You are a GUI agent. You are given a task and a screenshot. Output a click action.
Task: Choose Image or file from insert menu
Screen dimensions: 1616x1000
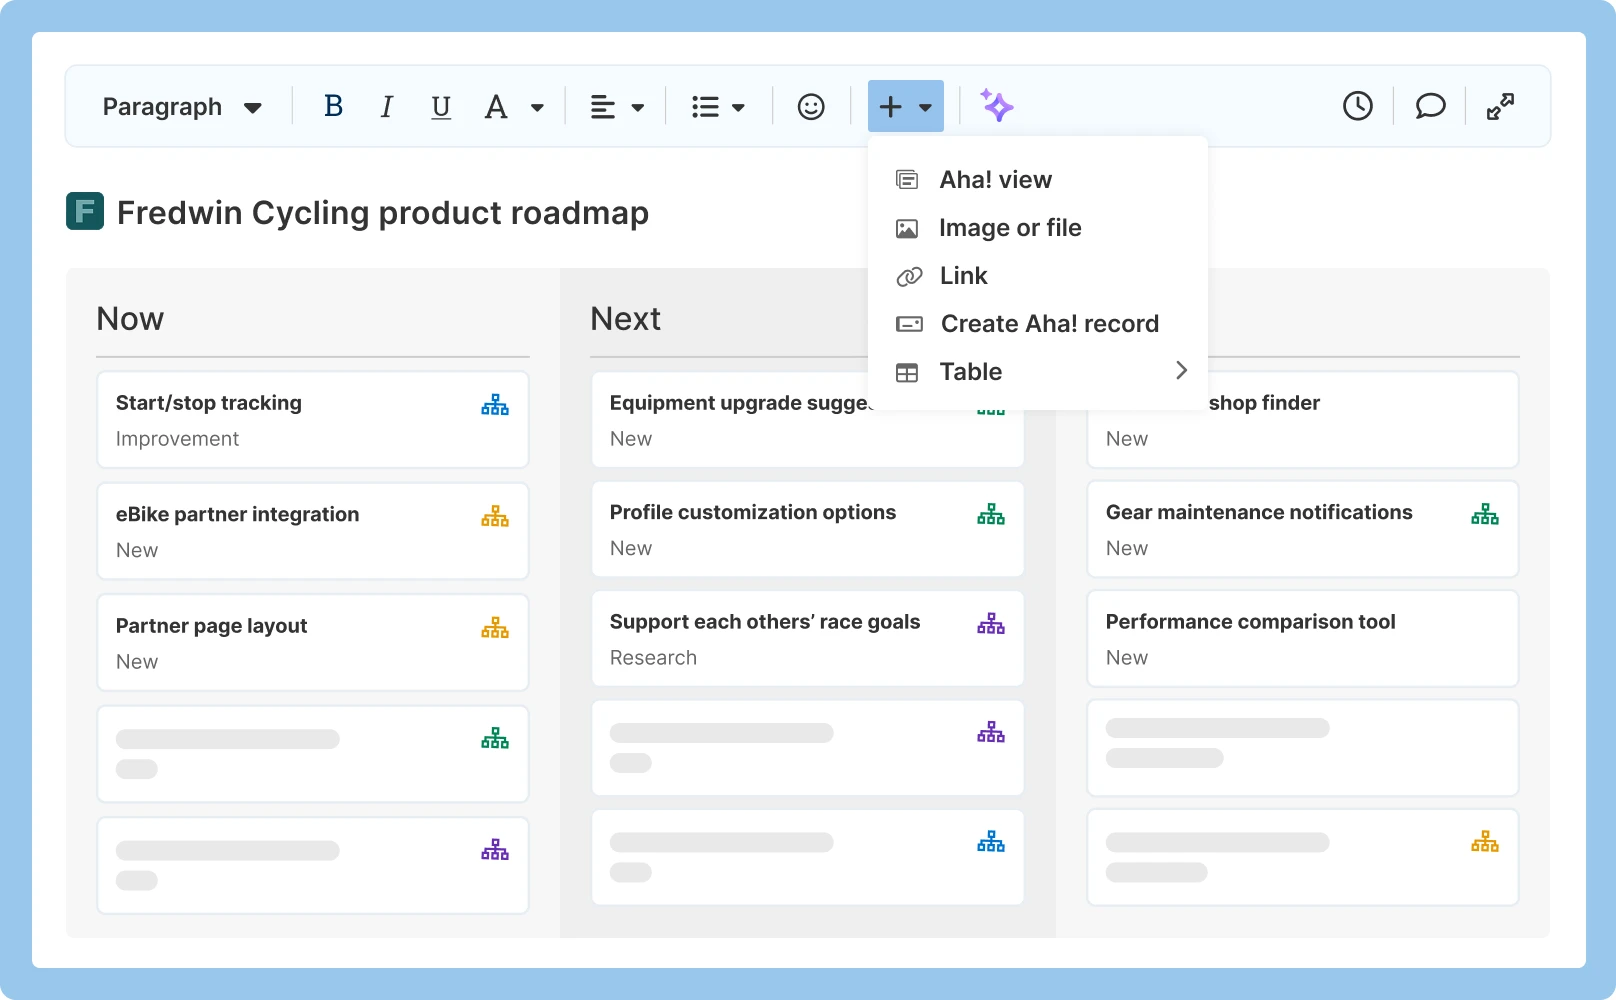[1009, 227]
